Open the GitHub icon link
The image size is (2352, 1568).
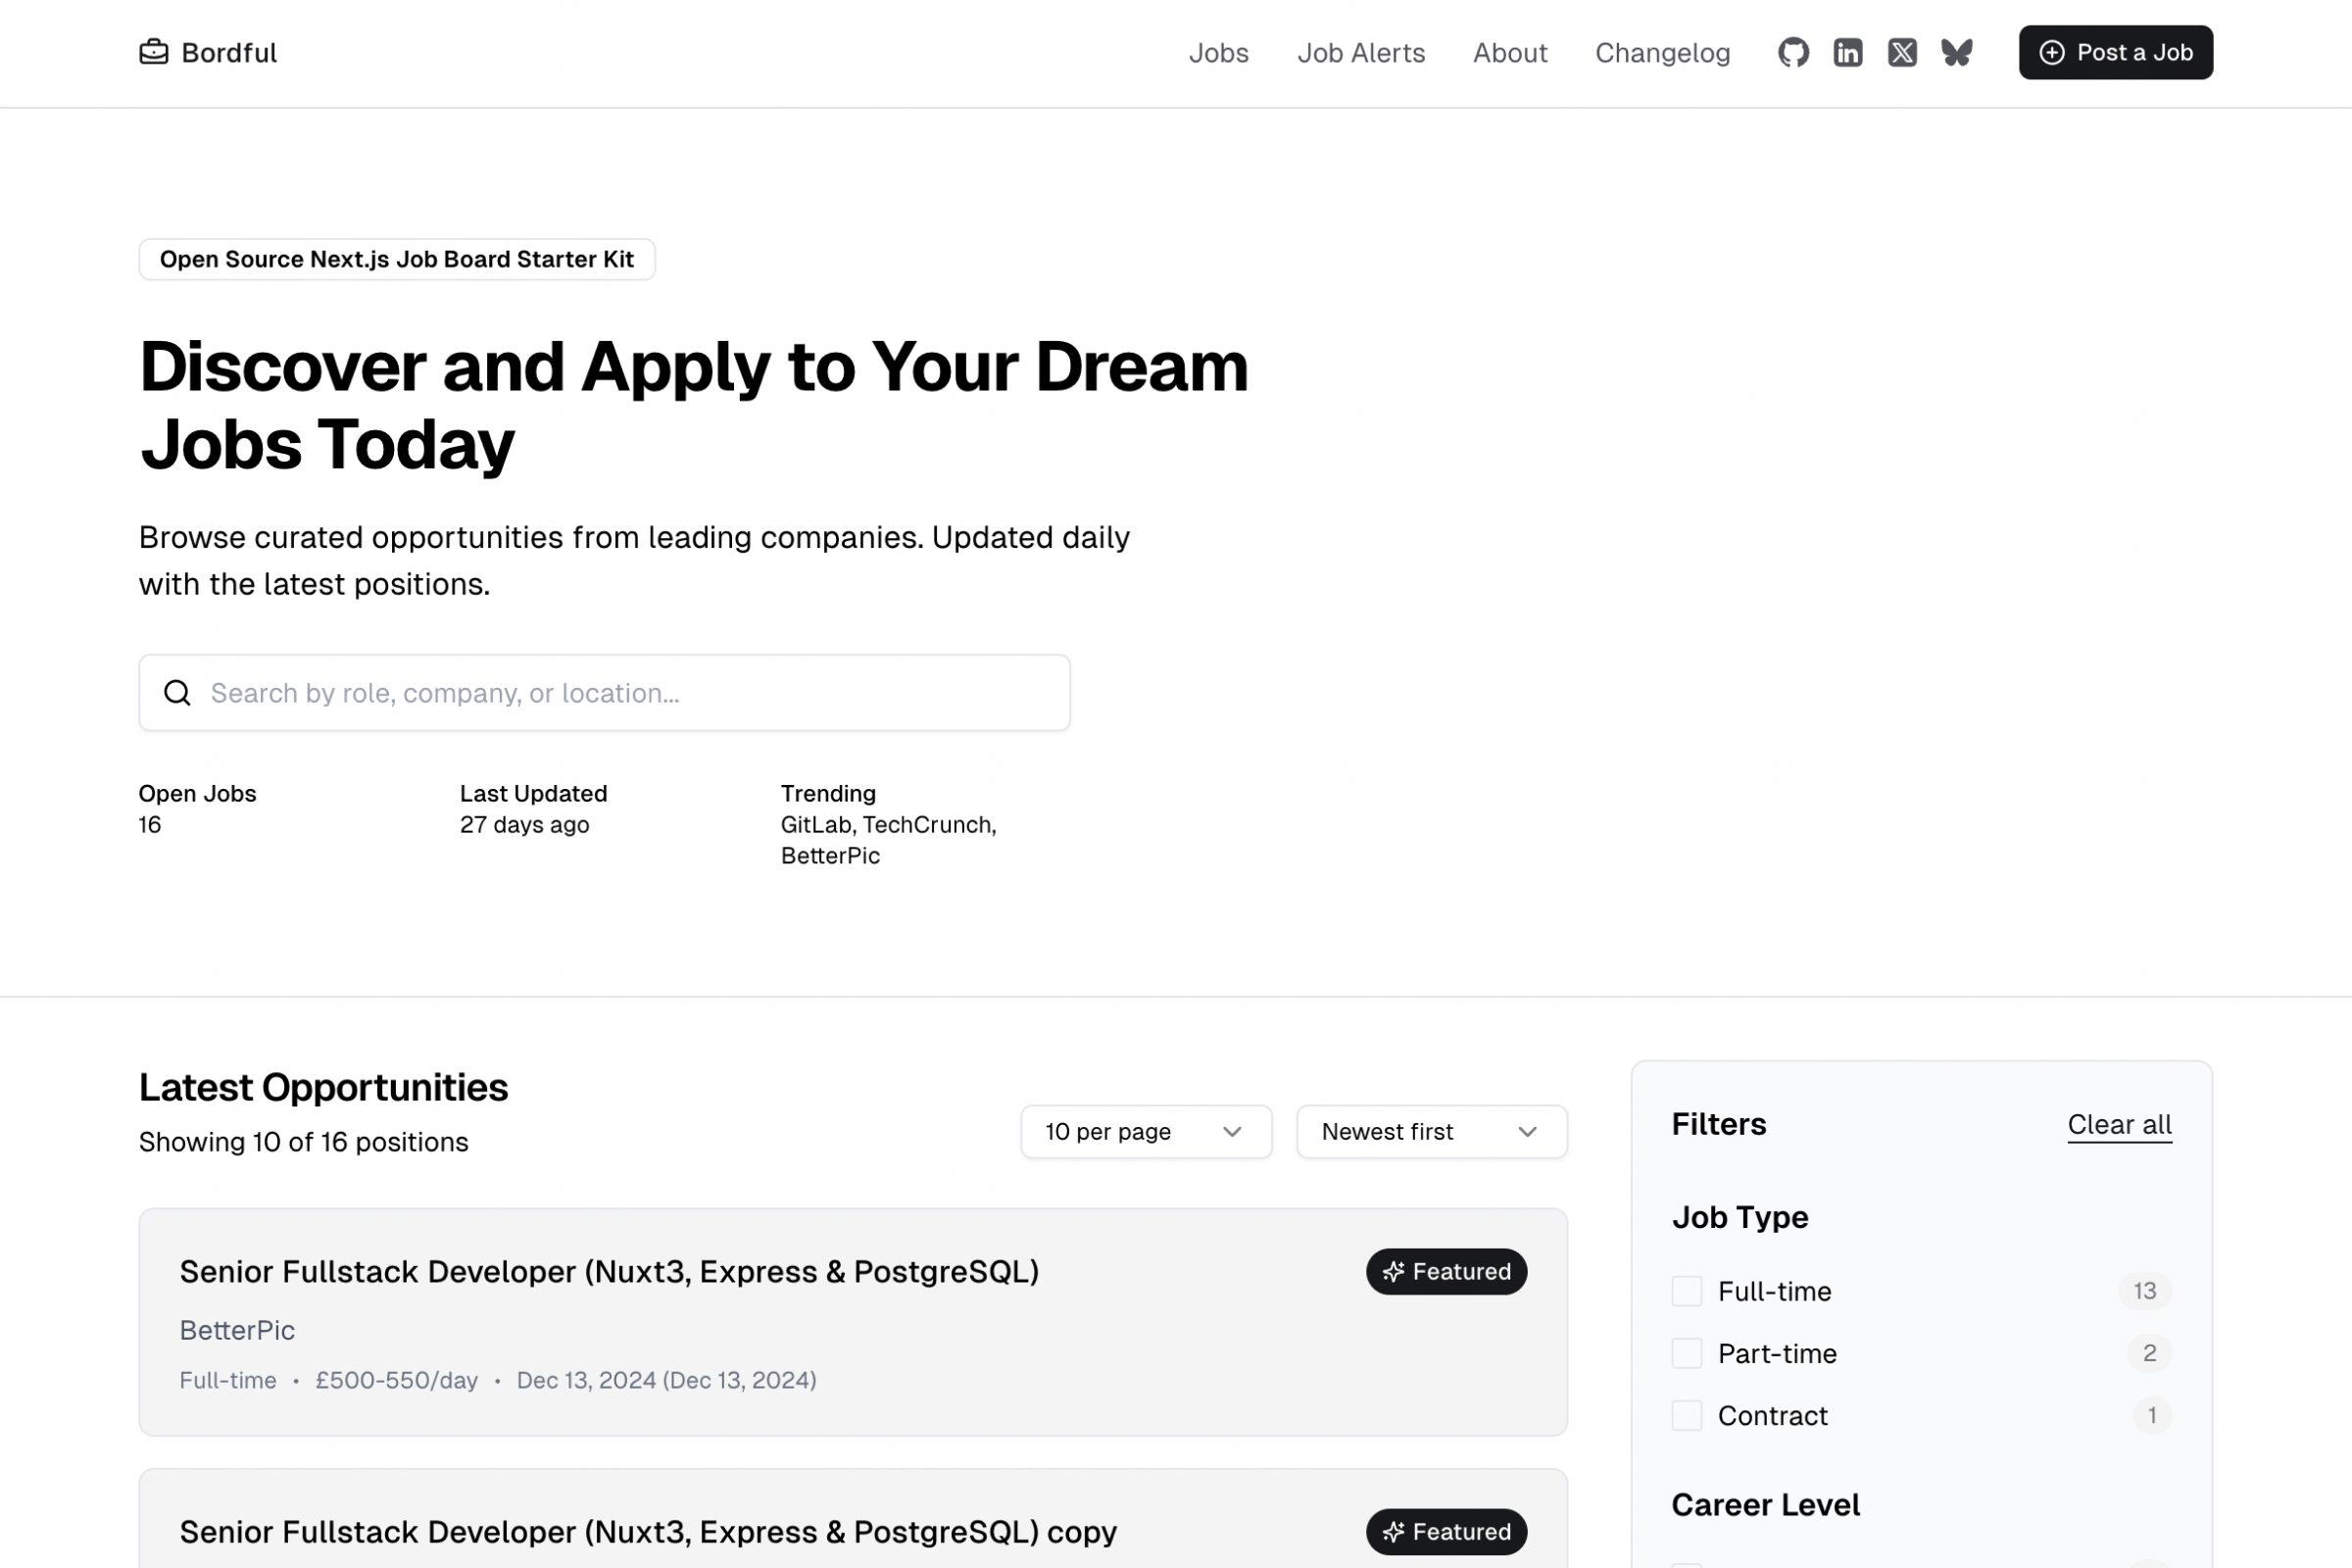click(1793, 52)
